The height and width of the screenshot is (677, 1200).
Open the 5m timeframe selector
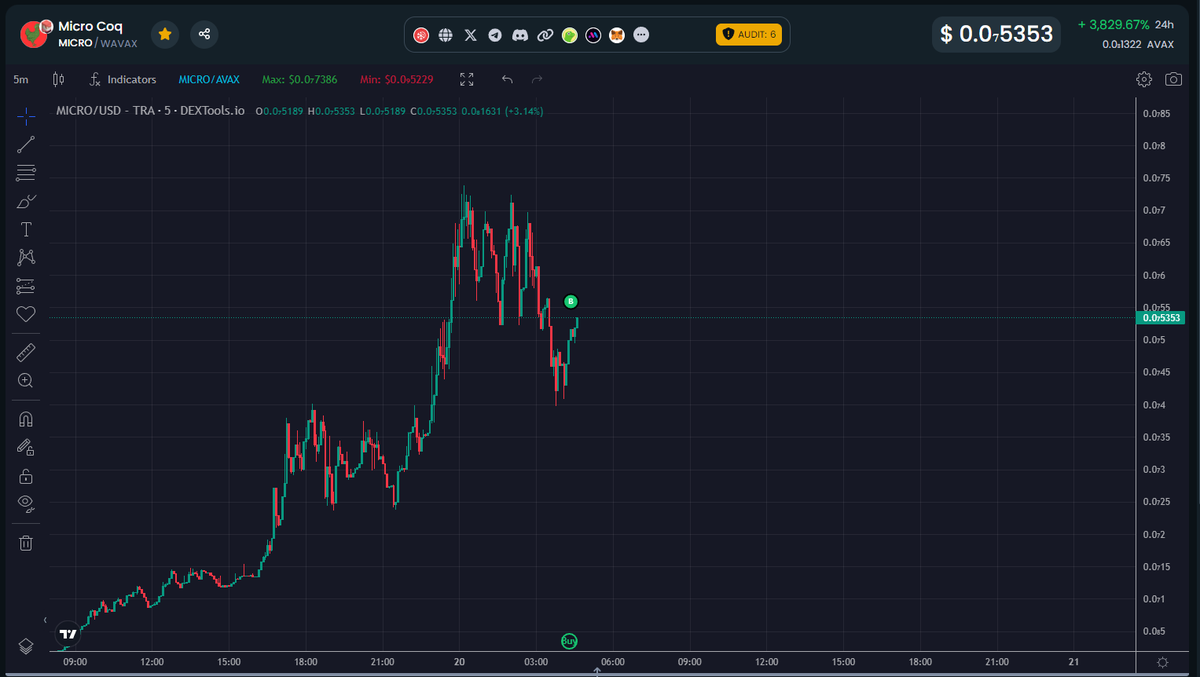pos(20,78)
